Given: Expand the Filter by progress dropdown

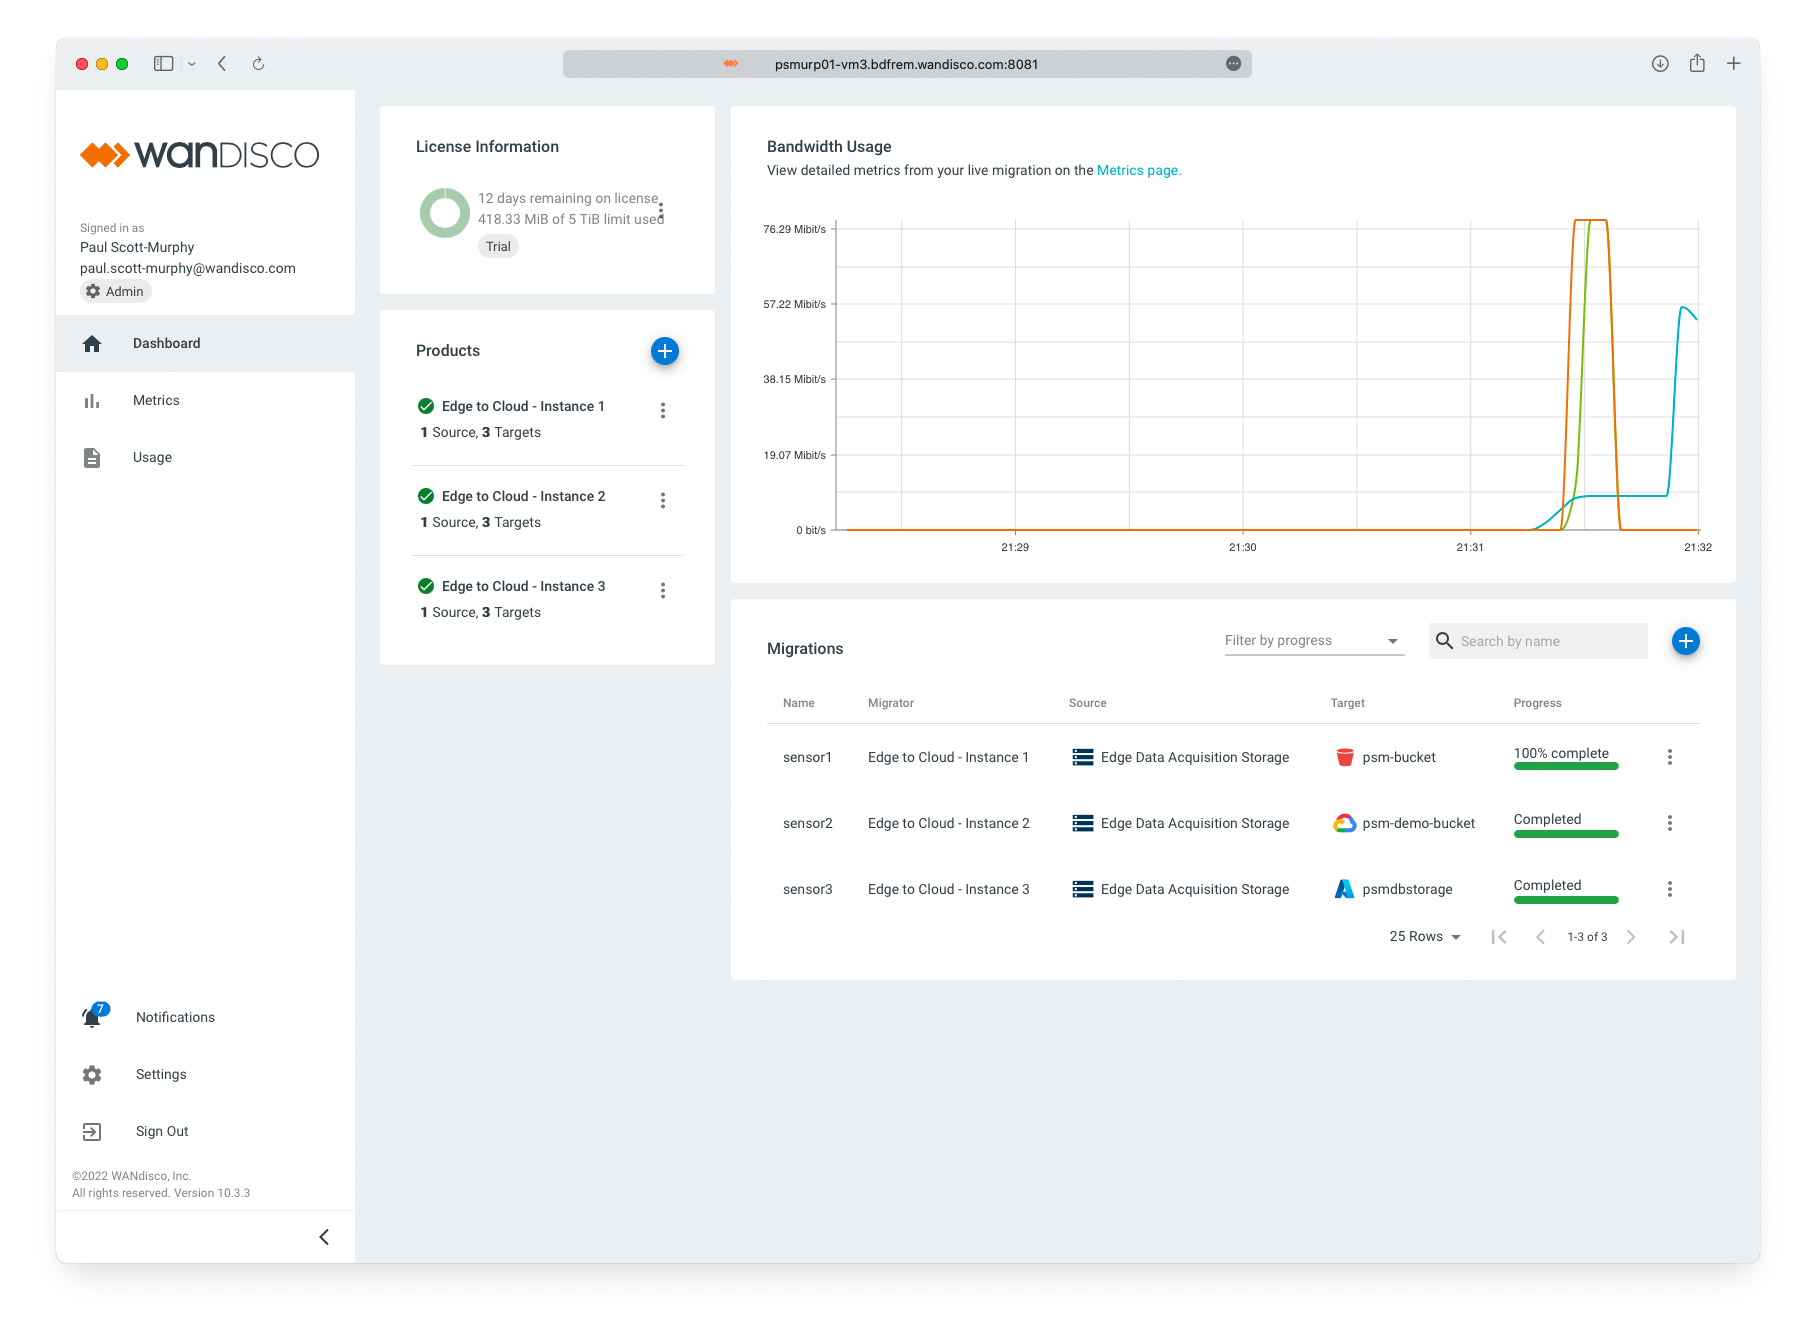Looking at the screenshot, I should 1313,641.
